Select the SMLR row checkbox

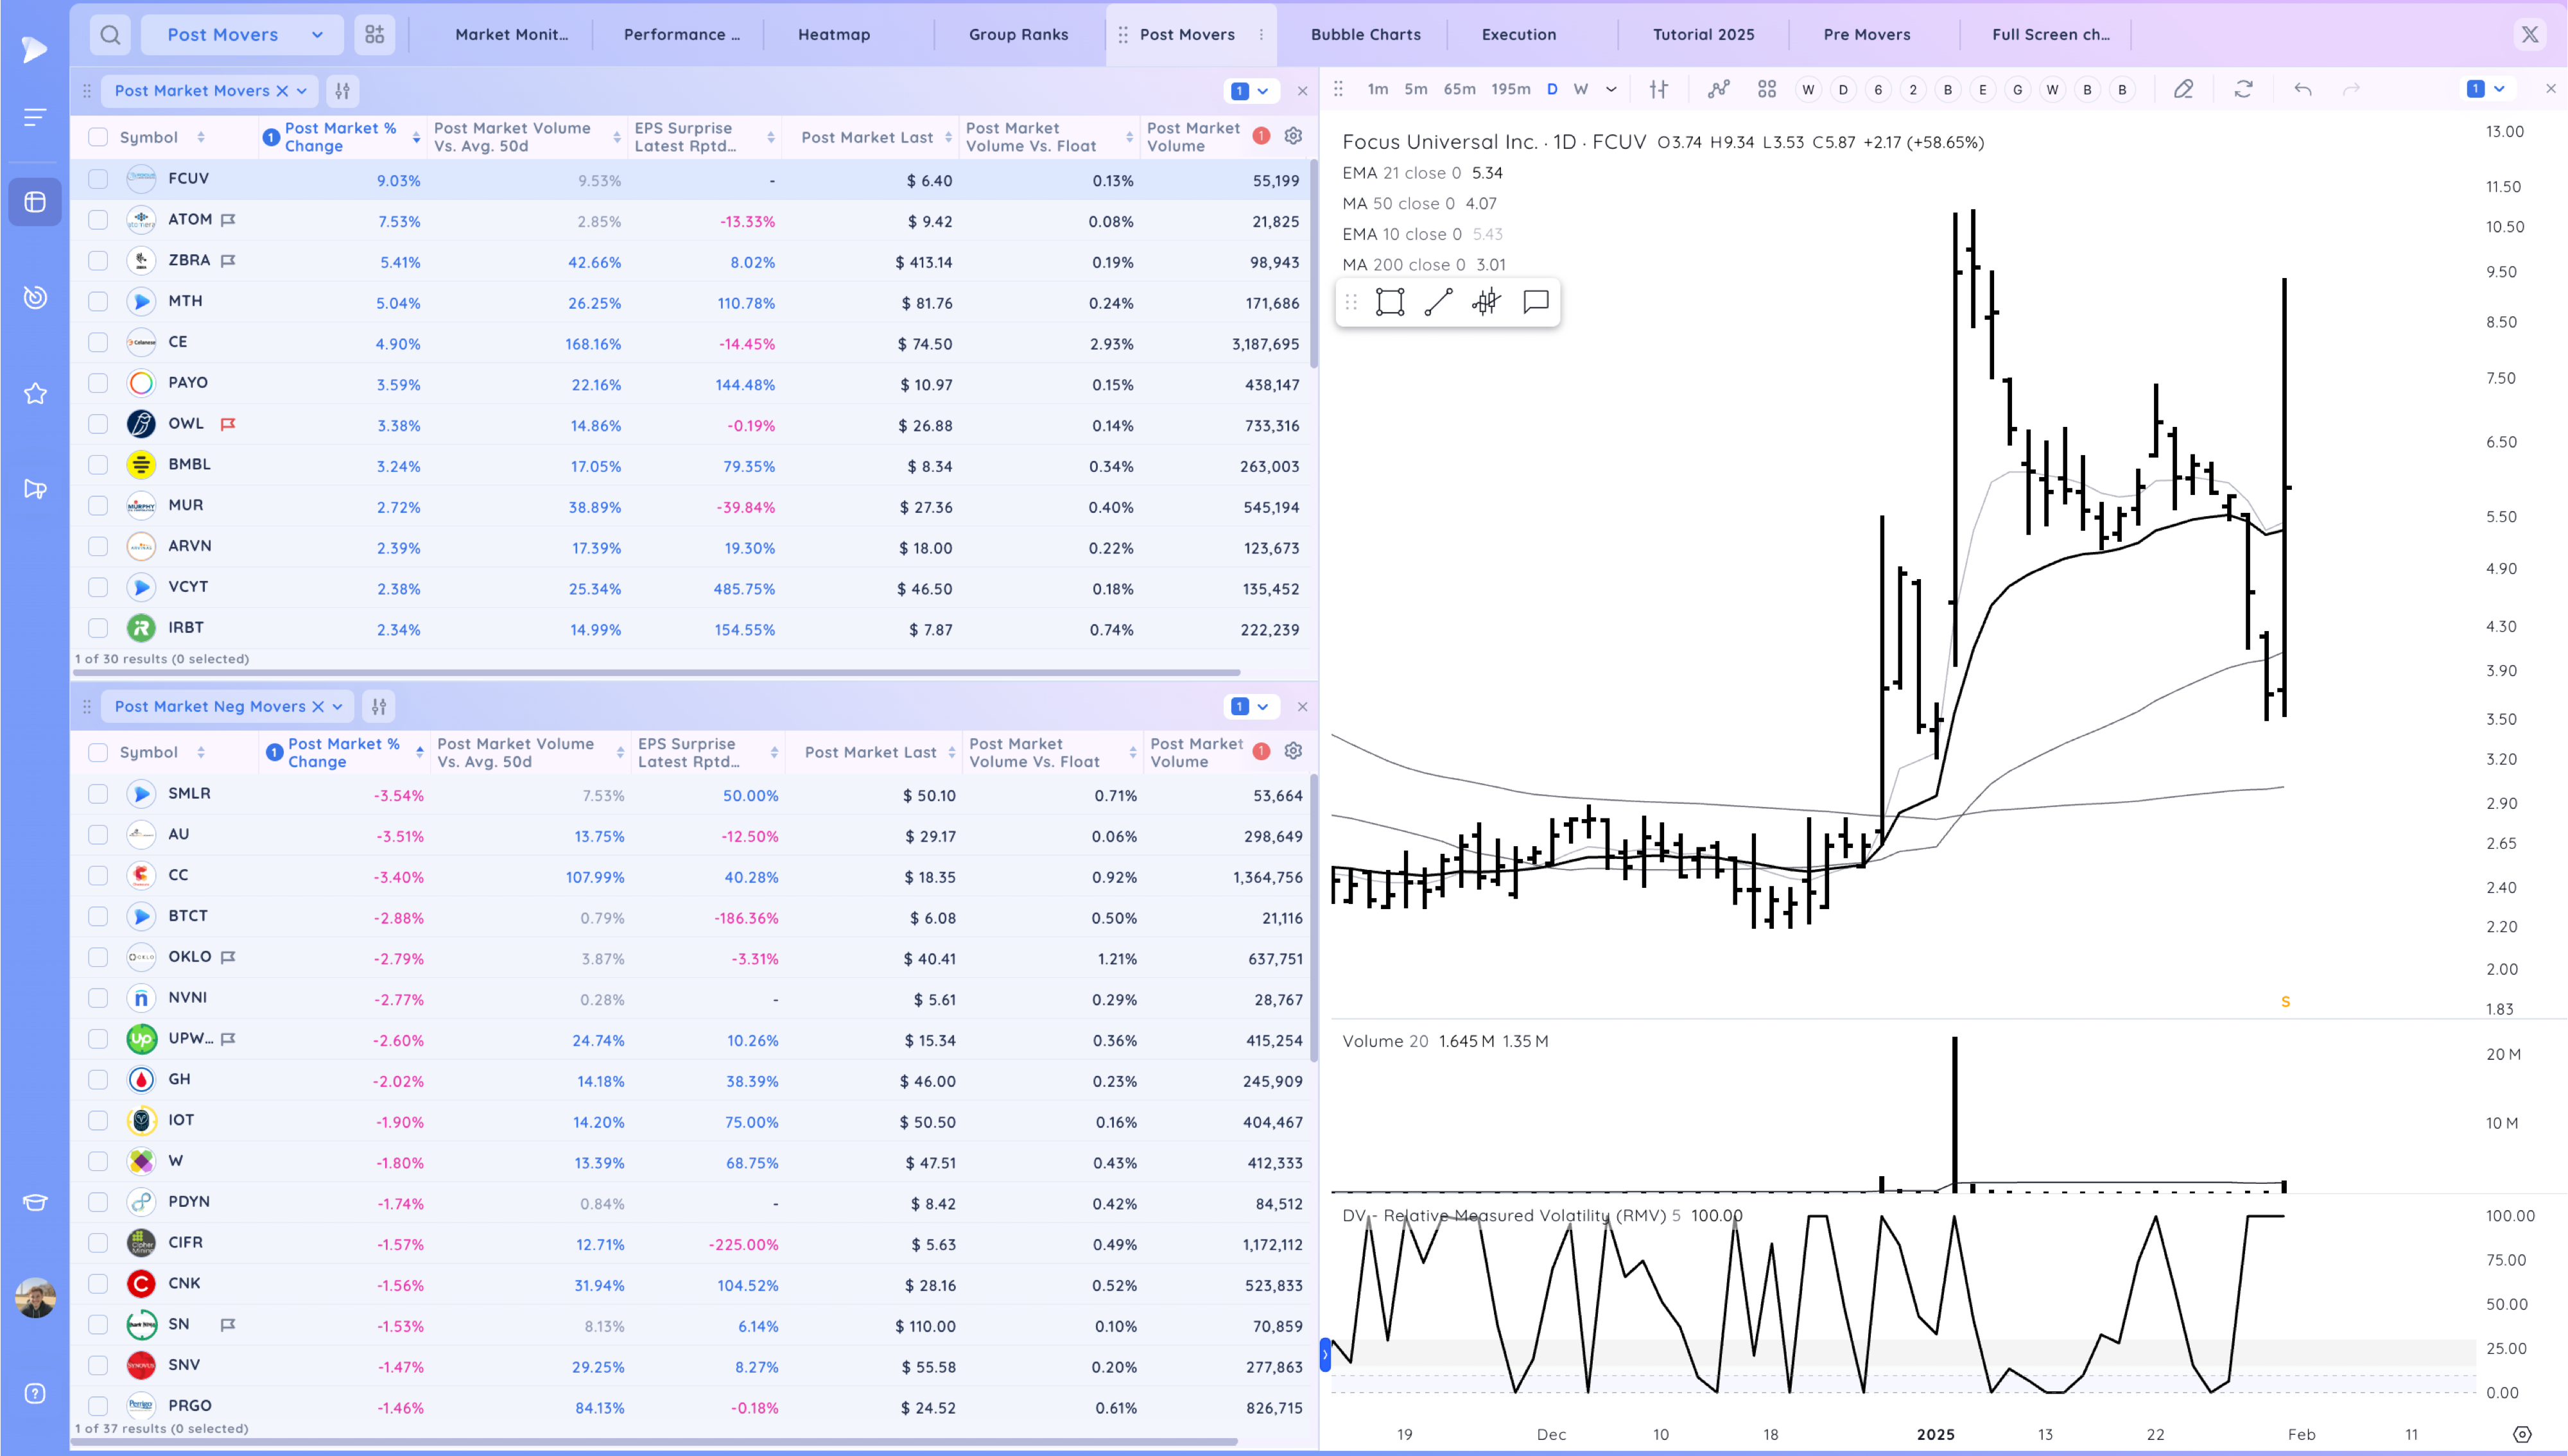coord(98,794)
